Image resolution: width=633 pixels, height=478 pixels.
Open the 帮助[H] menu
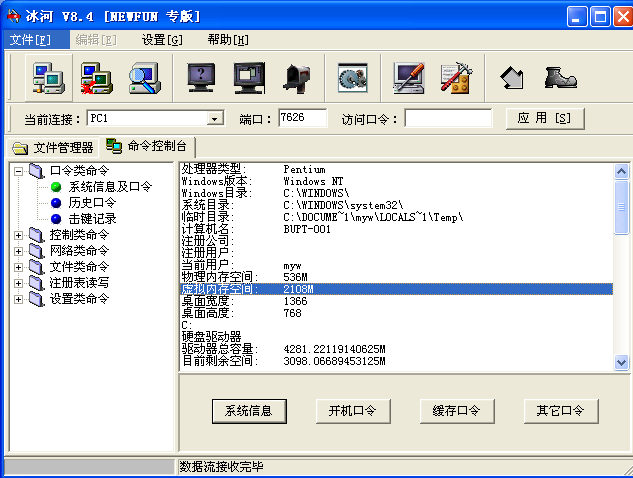coord(228,40)
